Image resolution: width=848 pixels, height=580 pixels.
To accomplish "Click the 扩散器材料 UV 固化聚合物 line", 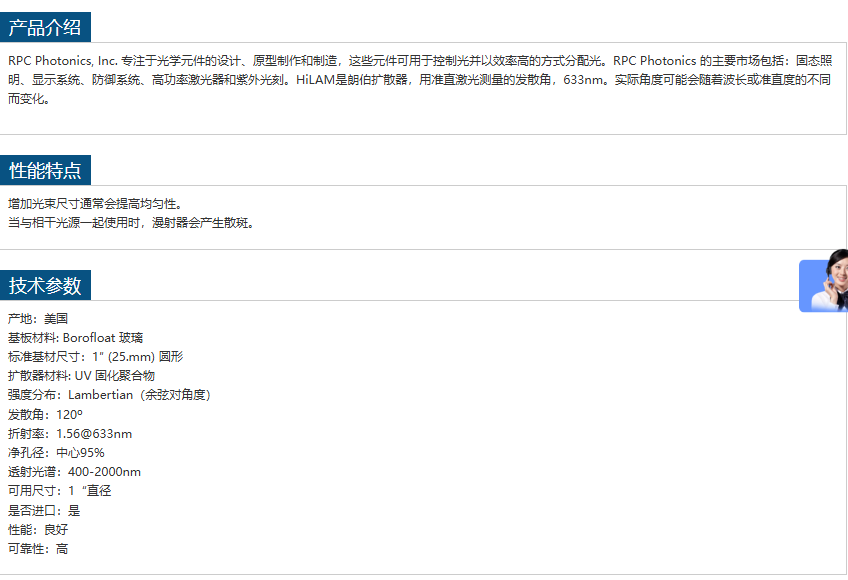I will [81, 376].
